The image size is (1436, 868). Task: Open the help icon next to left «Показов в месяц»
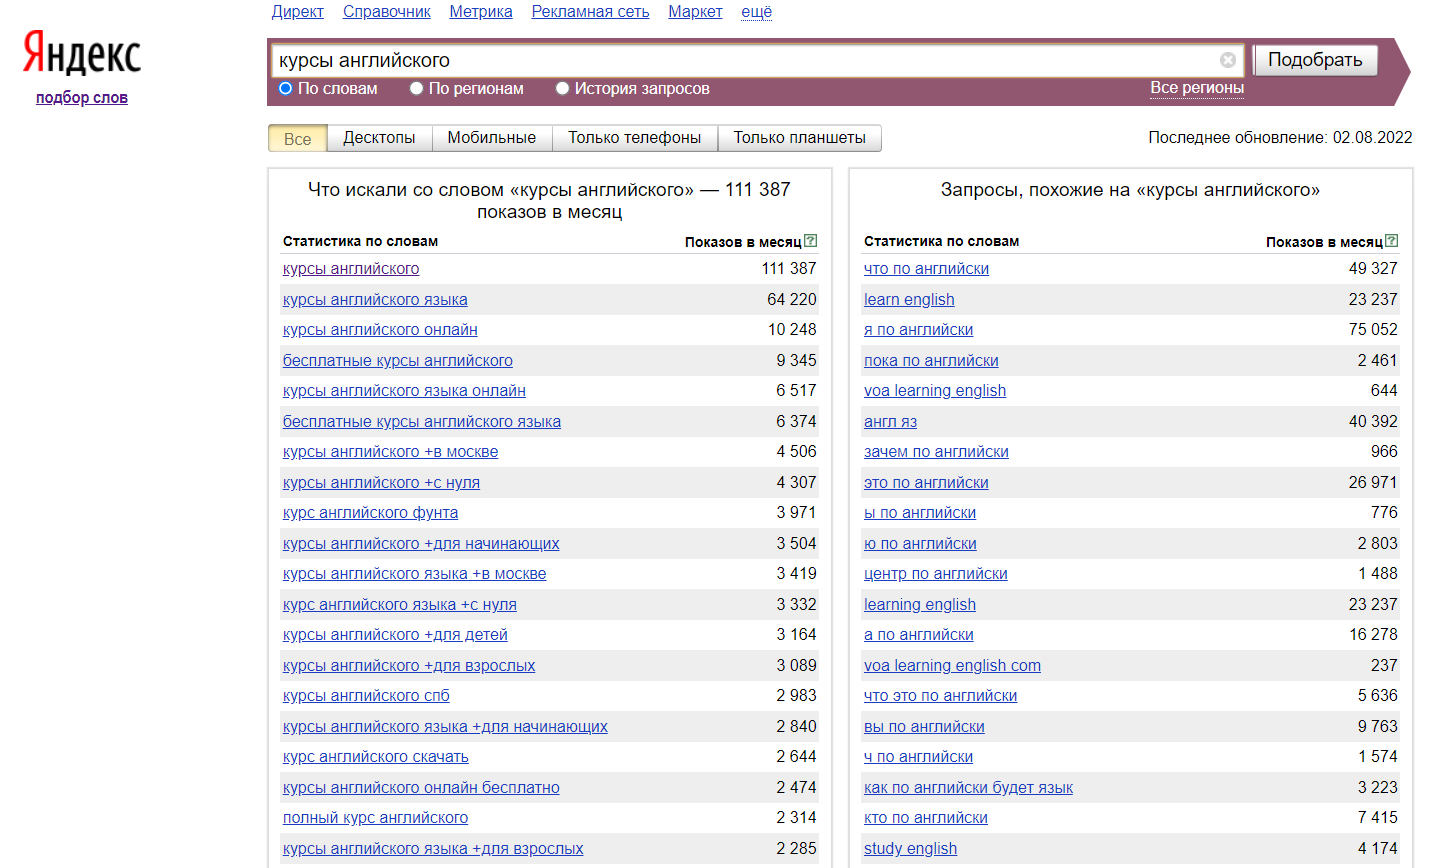coord(810,240)
